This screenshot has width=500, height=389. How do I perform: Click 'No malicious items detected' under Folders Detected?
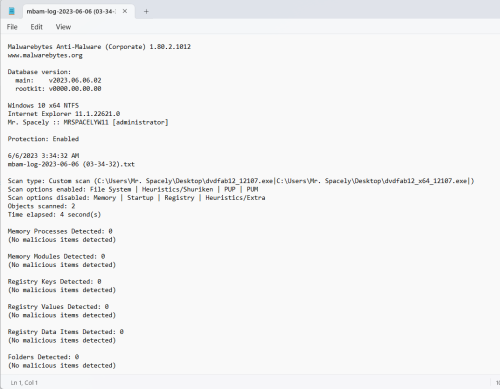[x=62, y=366]
